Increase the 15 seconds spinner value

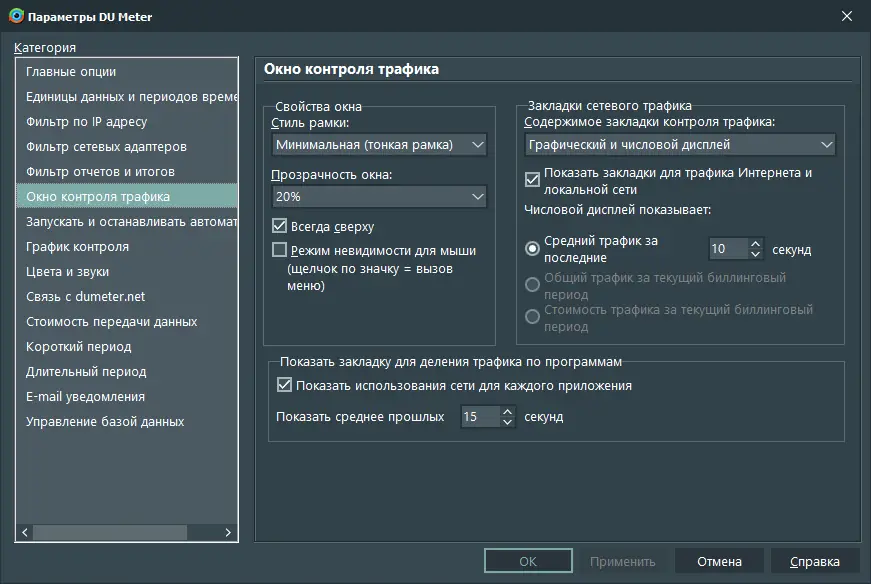(x=507, y=411)
